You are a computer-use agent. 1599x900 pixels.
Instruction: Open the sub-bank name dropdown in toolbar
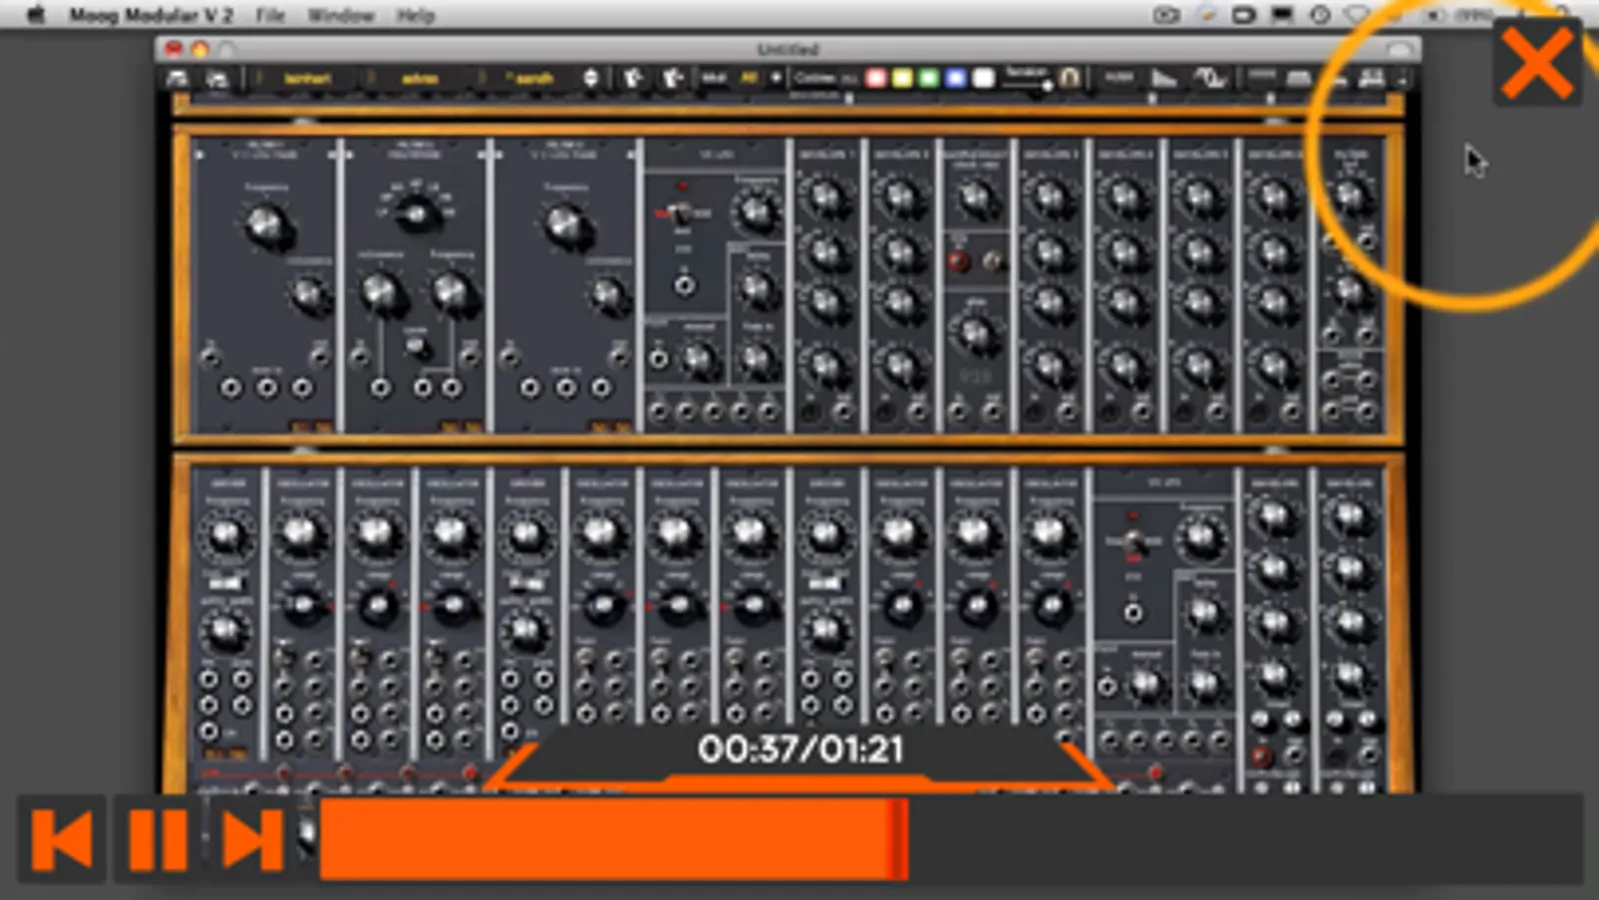pyautogui.click(x=420, y=78)
